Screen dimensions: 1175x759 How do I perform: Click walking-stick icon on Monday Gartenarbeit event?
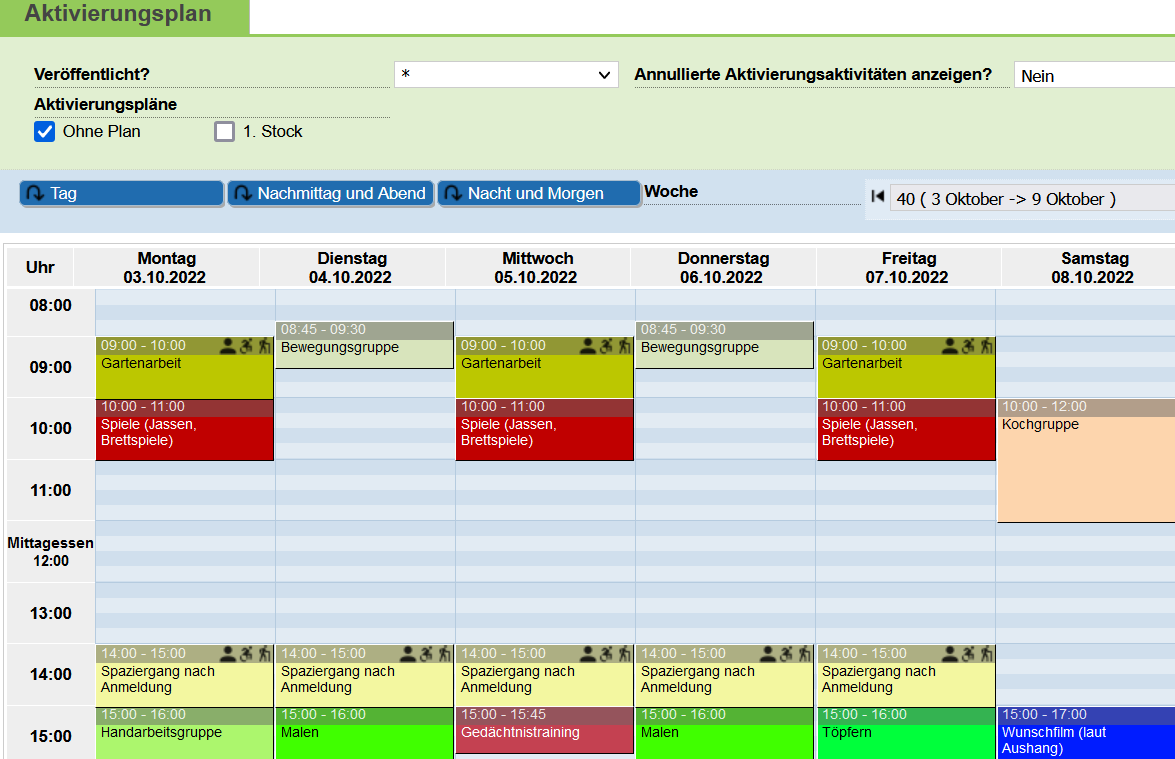pos(265,345)
